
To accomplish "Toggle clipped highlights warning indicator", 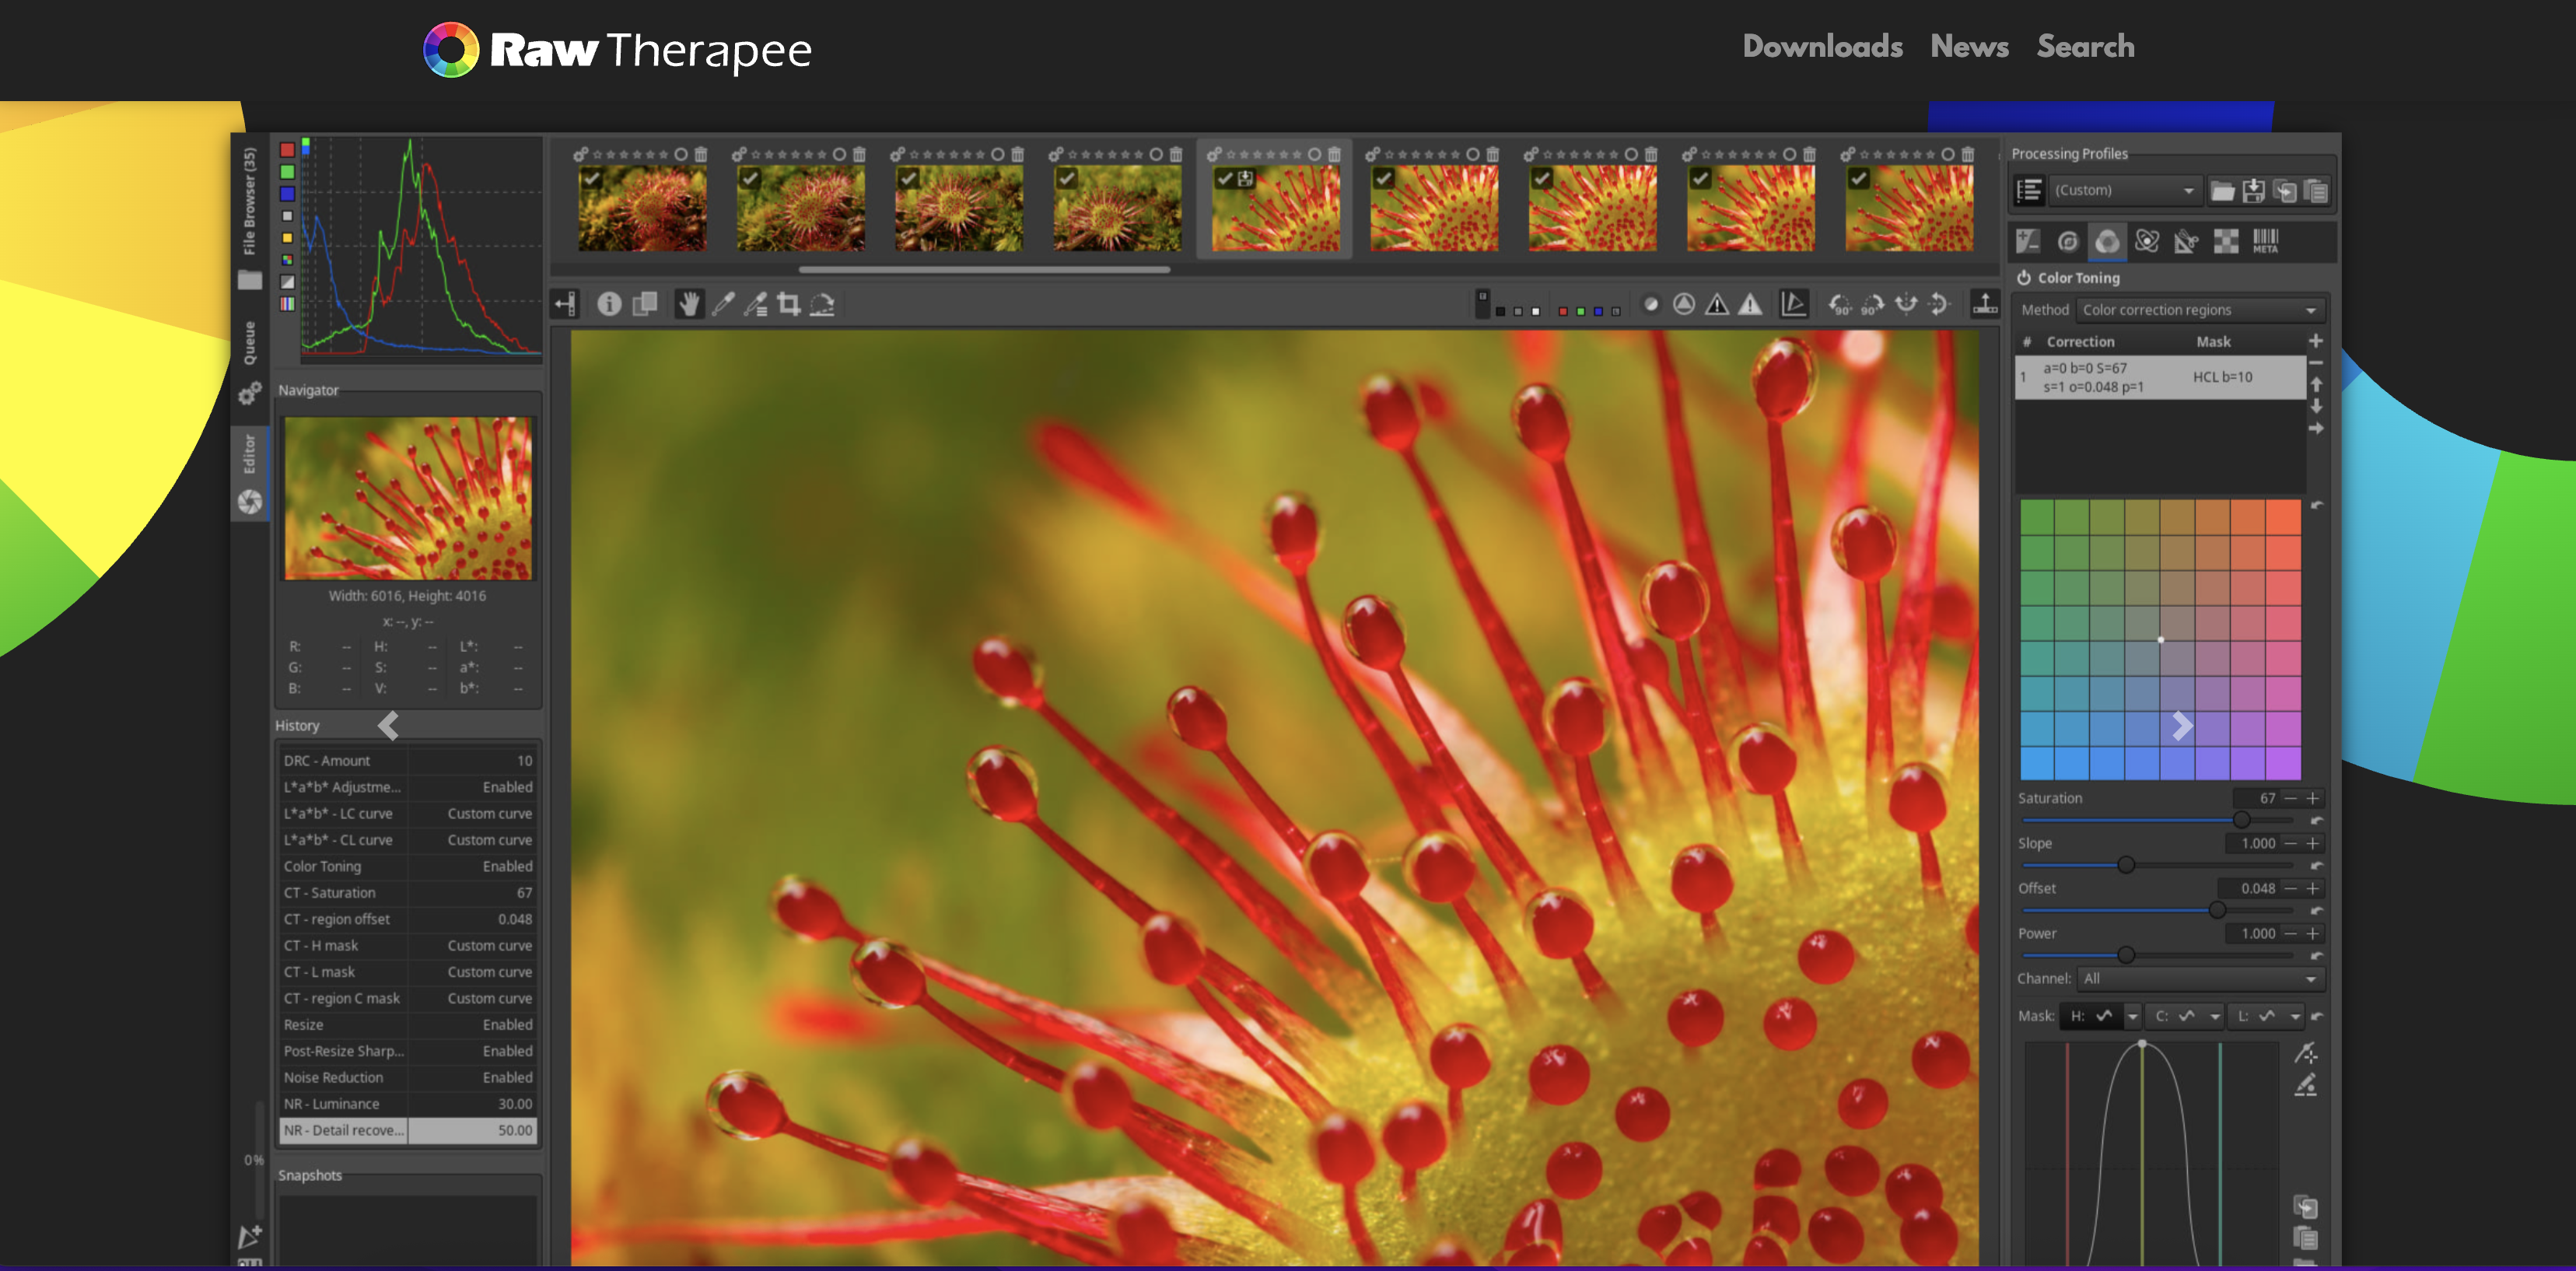I will coord(1749,304).
